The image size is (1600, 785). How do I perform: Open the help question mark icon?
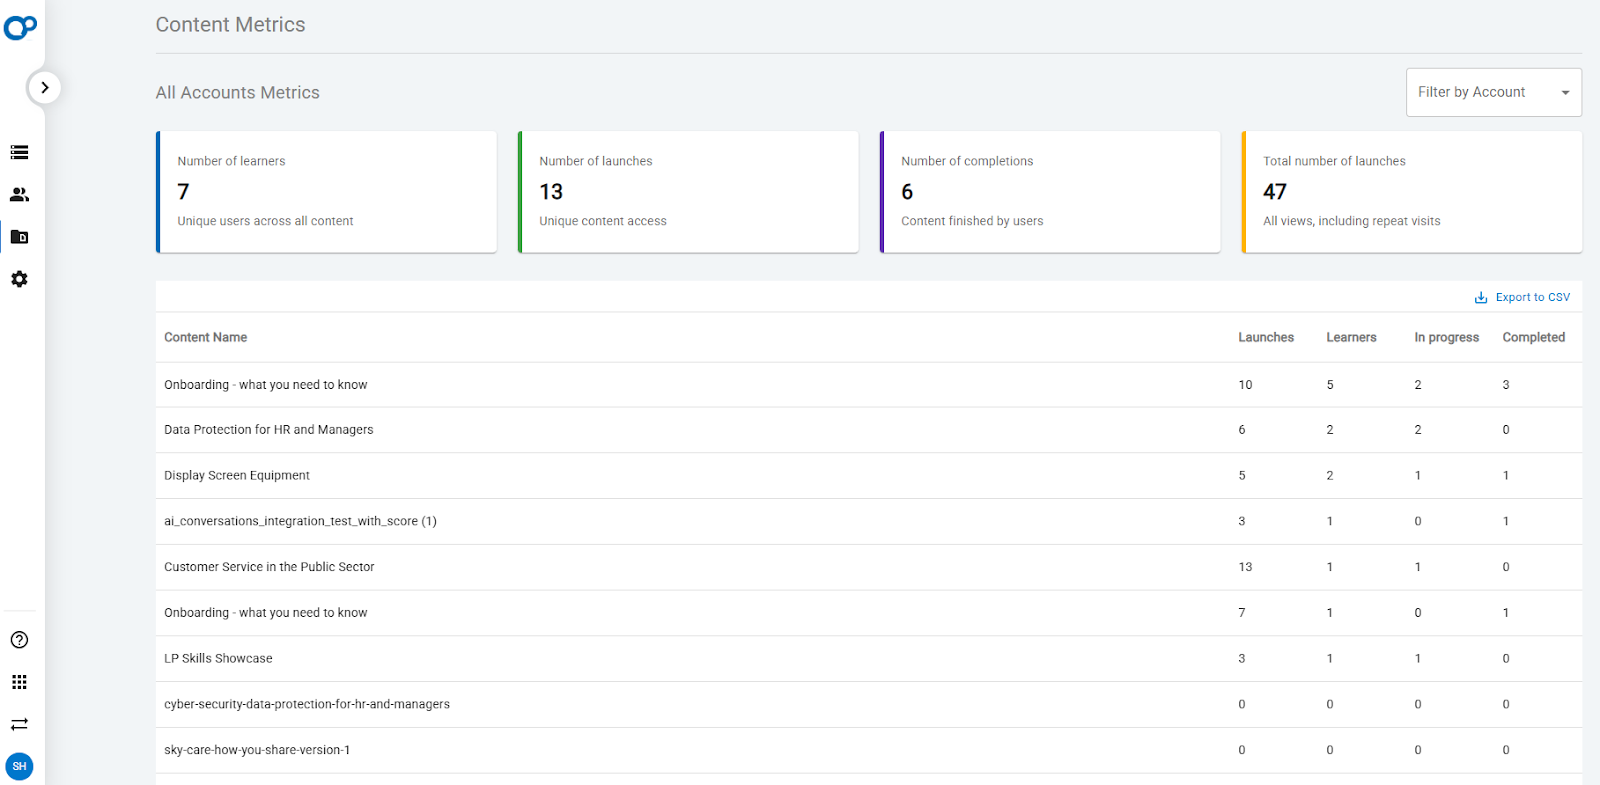[x=19, y=640]
